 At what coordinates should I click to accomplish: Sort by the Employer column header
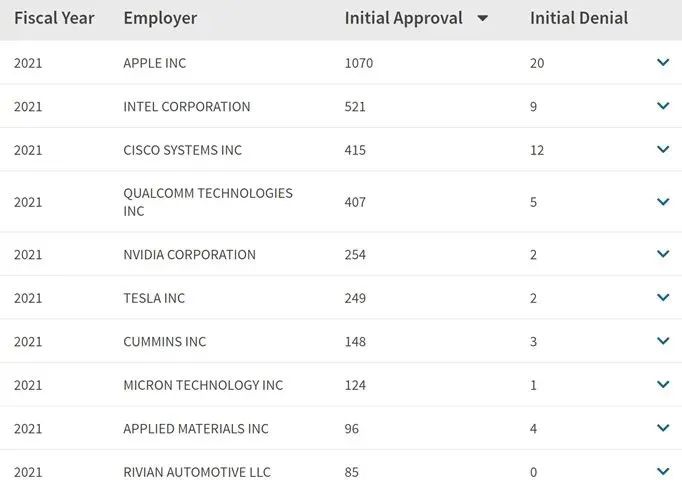160,18
